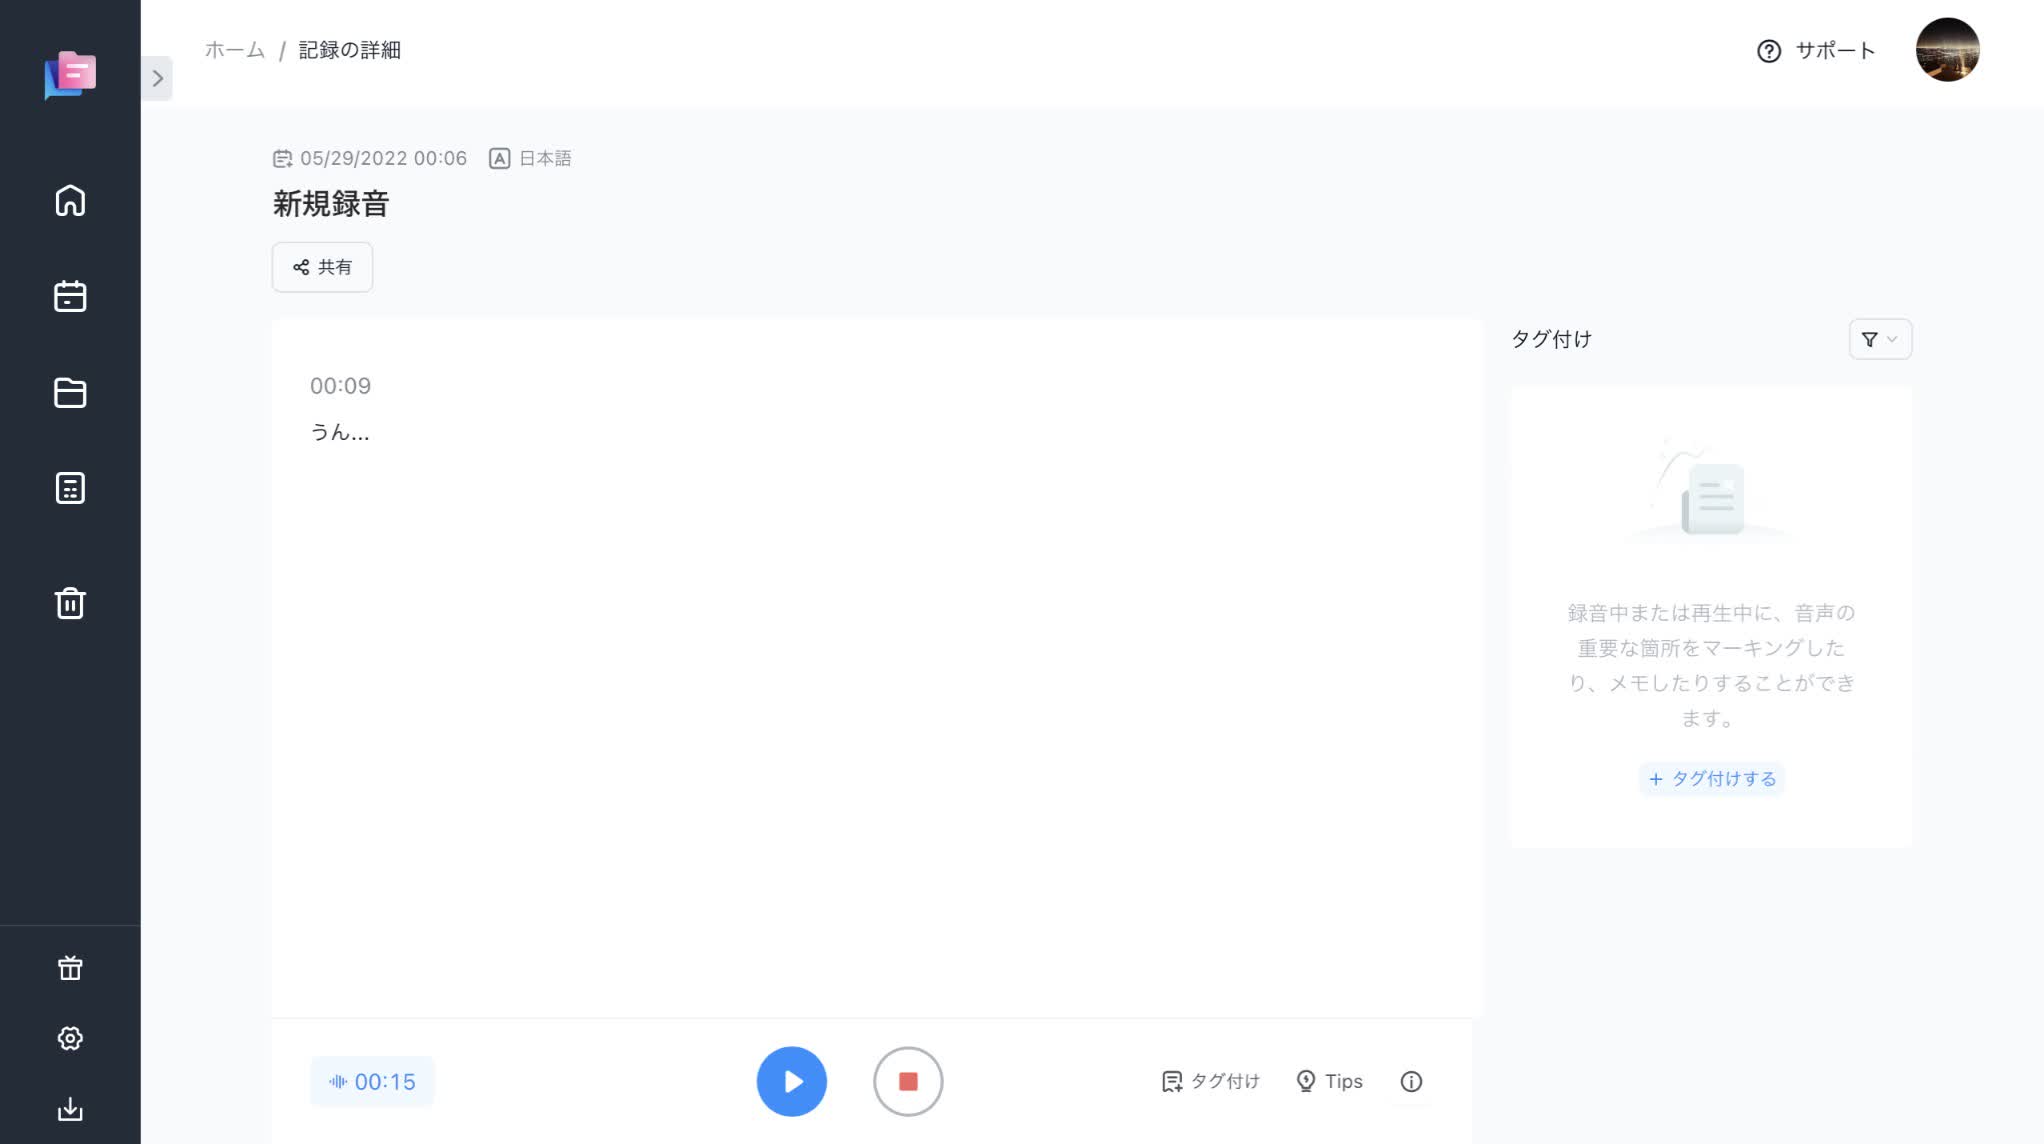Click the 共有 share button

tap(322, 267)
